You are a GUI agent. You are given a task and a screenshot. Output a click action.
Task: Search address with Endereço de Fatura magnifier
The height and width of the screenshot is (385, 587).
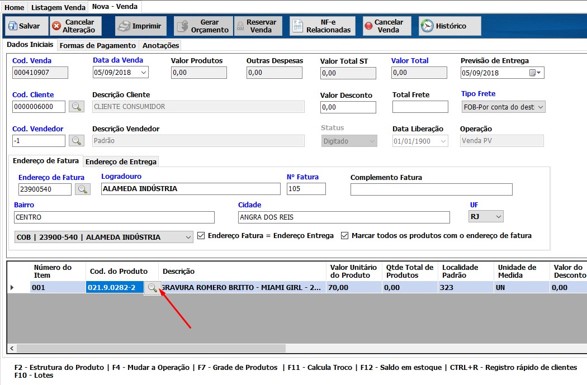(x=82, y=189)
